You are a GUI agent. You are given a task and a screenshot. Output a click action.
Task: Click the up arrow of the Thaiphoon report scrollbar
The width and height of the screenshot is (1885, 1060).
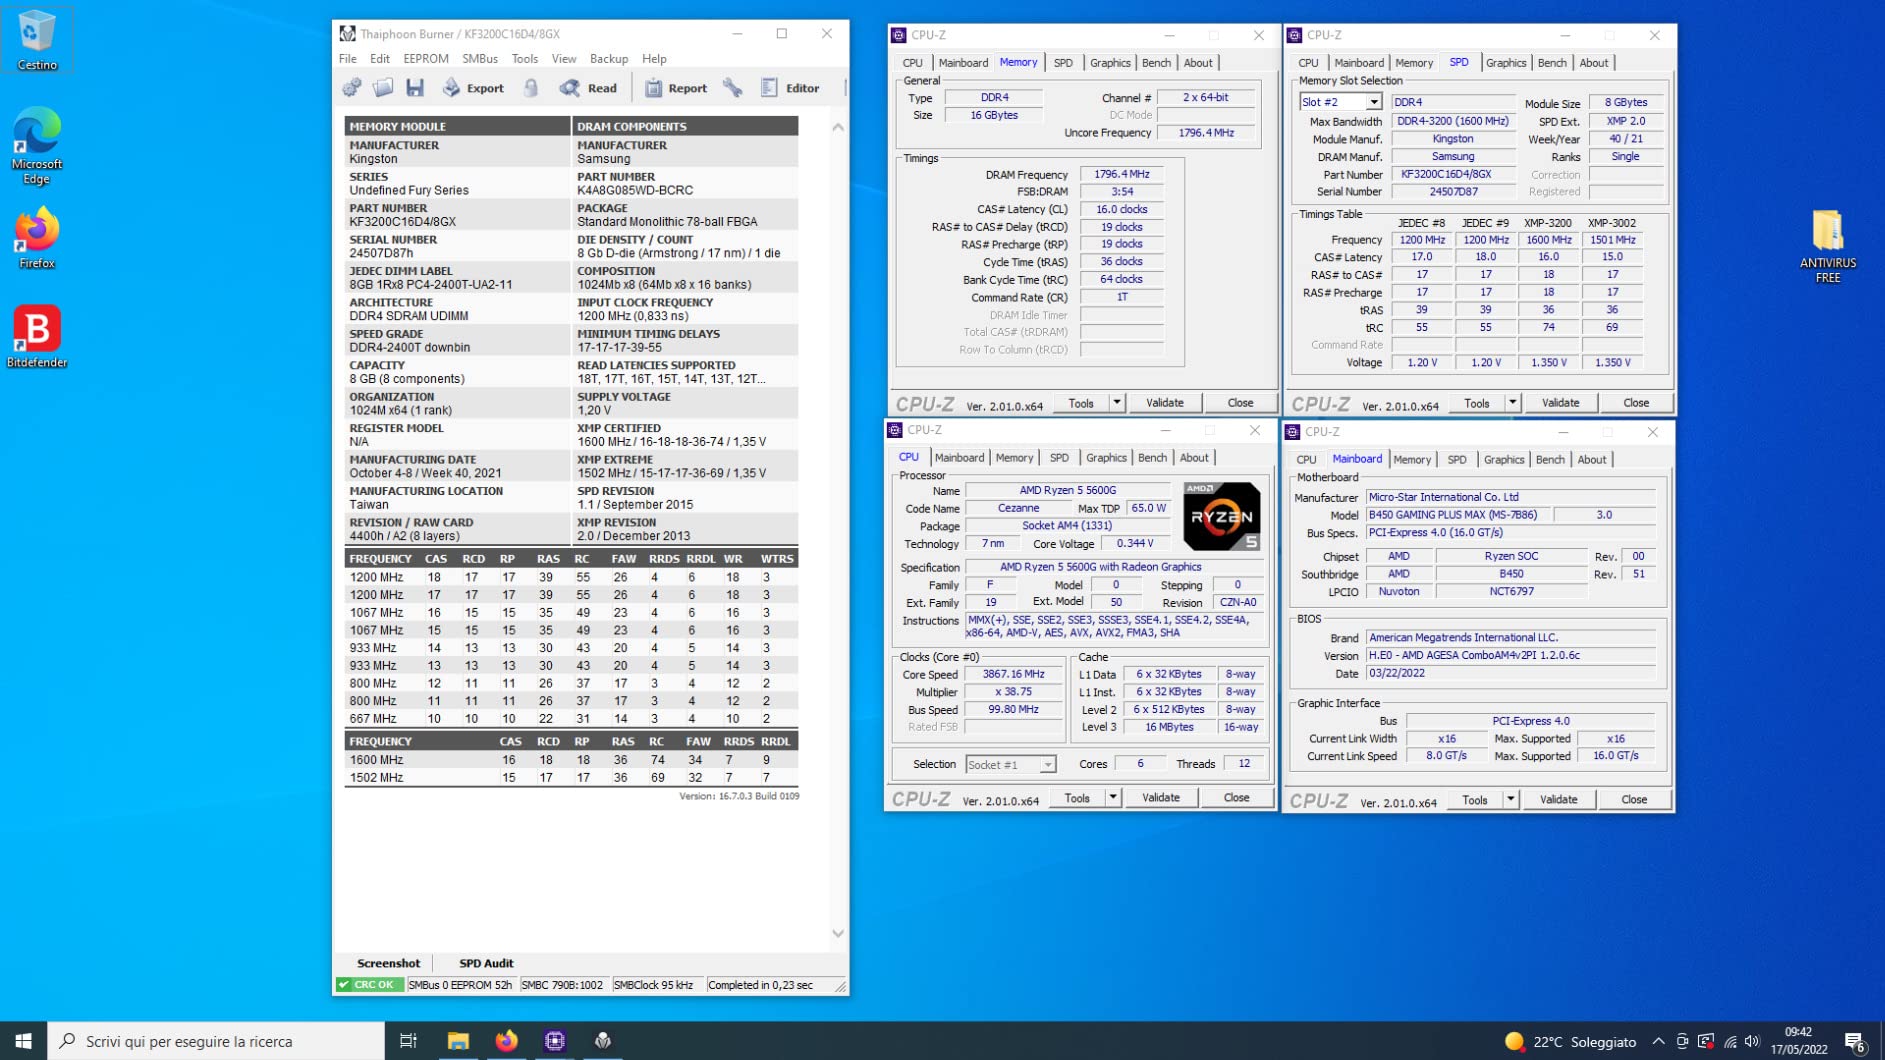point(838,127)
